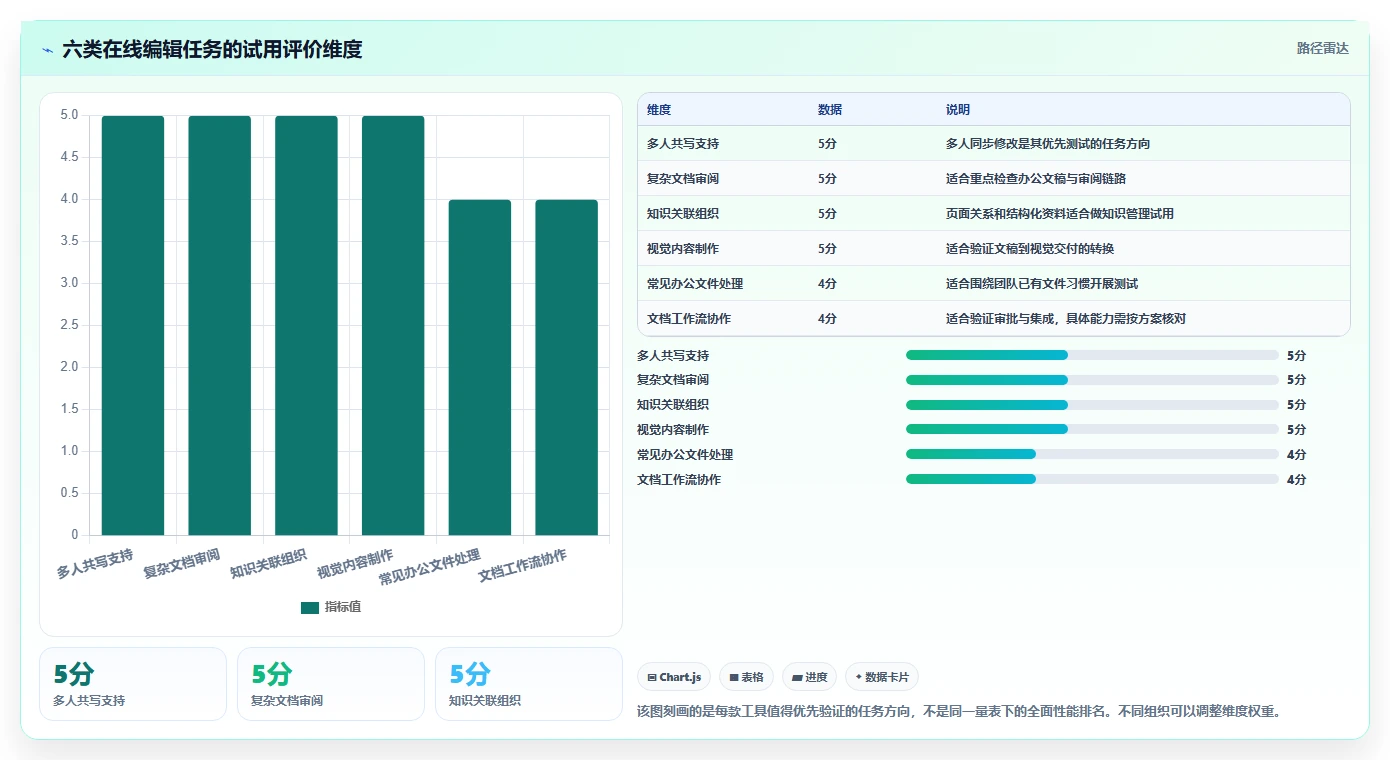Click the 指标值 legend color swatch

coord(310,607)
